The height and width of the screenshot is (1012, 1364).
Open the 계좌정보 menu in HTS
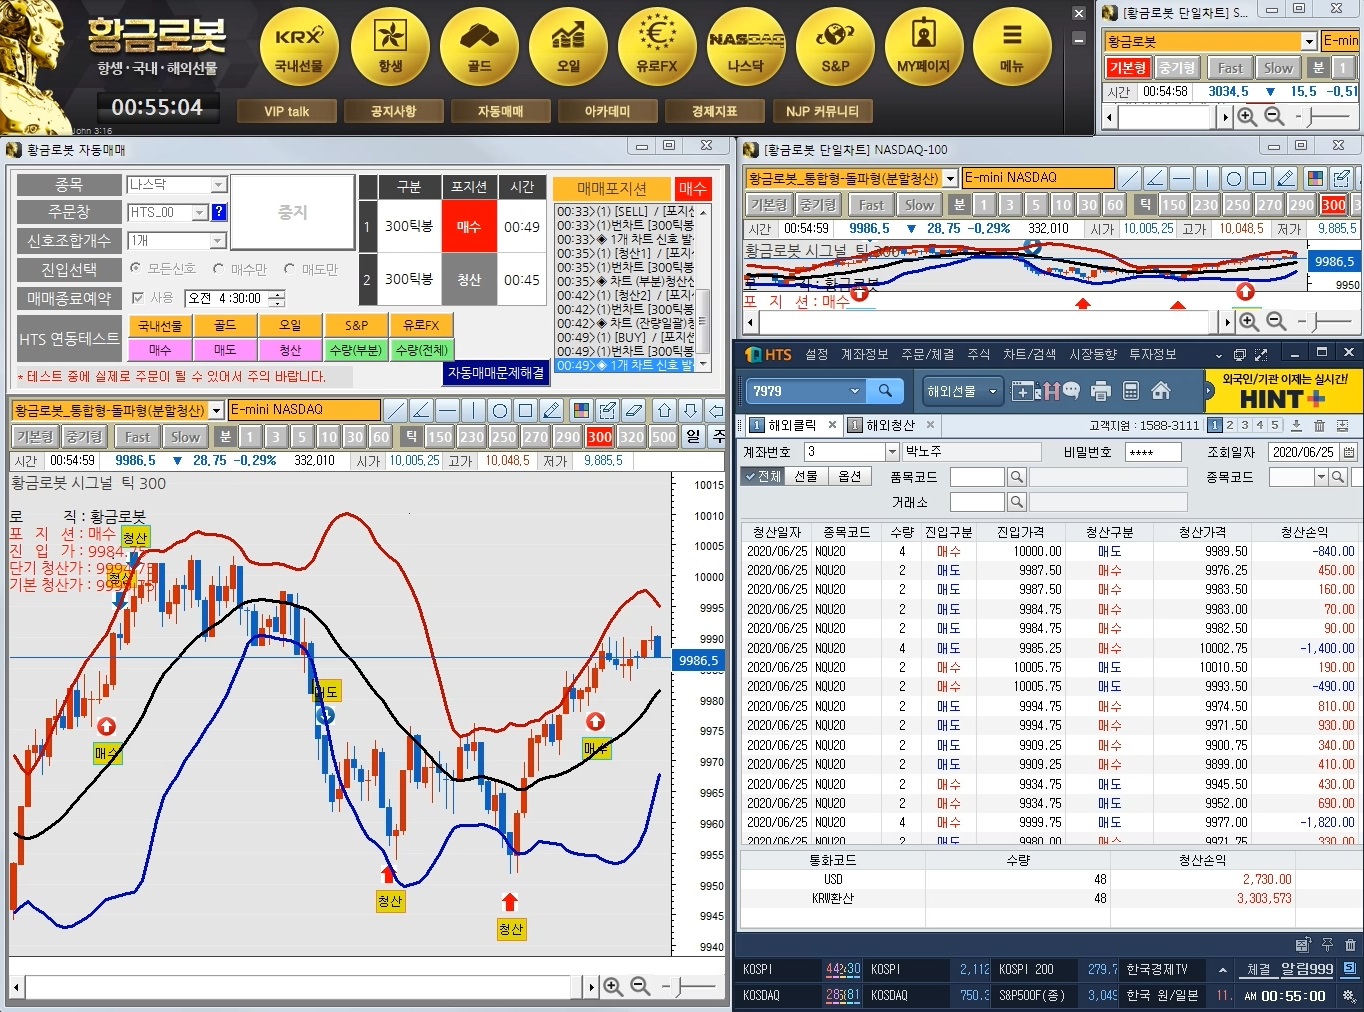coord(864,354)
